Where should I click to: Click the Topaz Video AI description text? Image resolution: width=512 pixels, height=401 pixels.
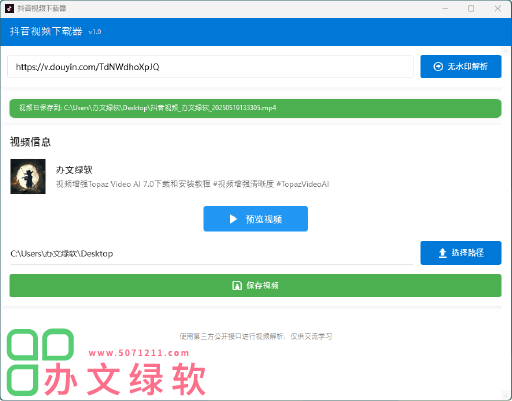192,184
